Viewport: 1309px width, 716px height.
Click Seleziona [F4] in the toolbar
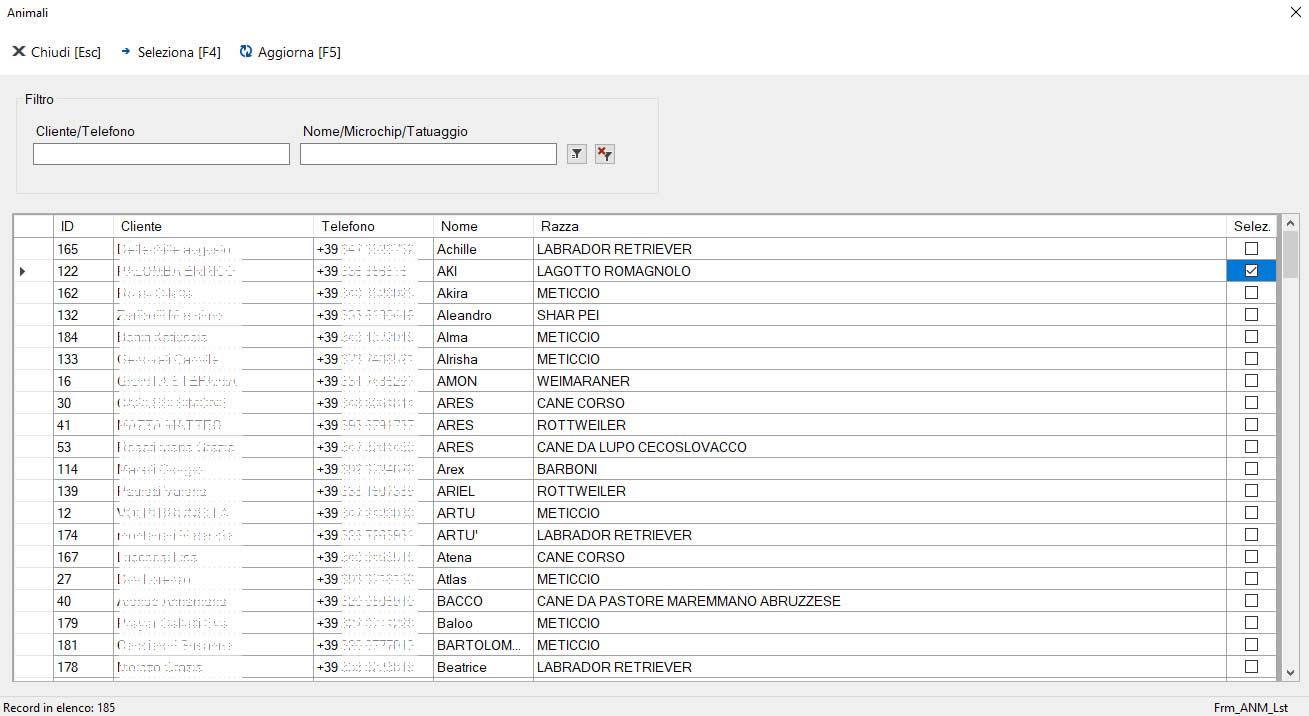pos(170,52)
